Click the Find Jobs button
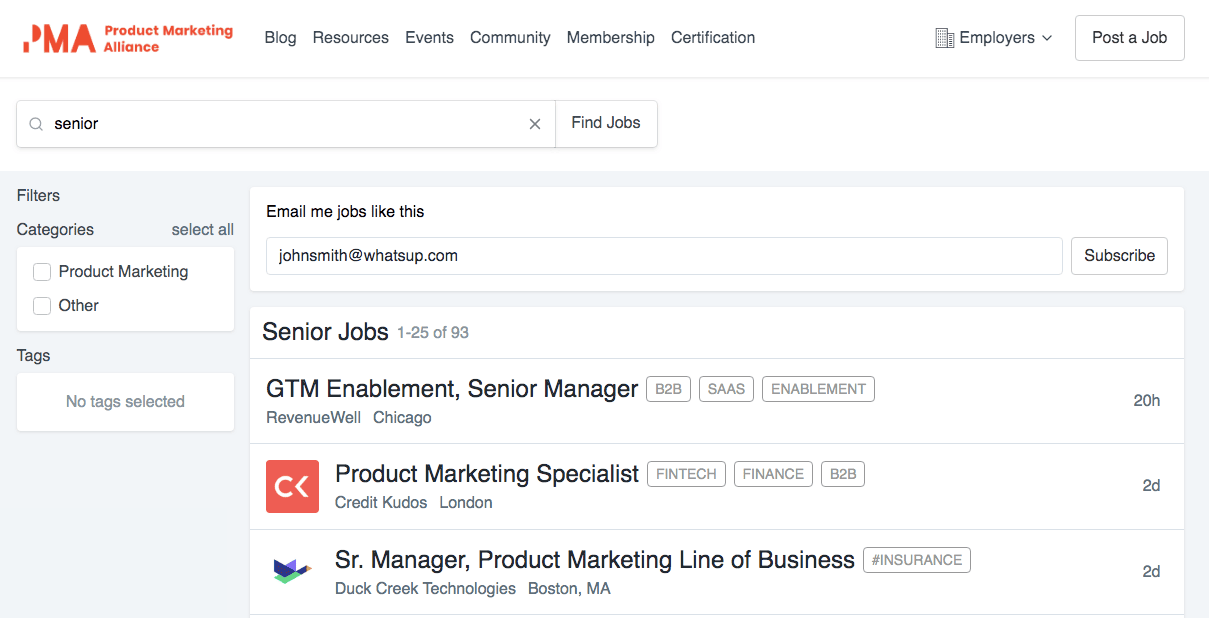This screenshot has width=1209, height=618. (x=606, y=123)
